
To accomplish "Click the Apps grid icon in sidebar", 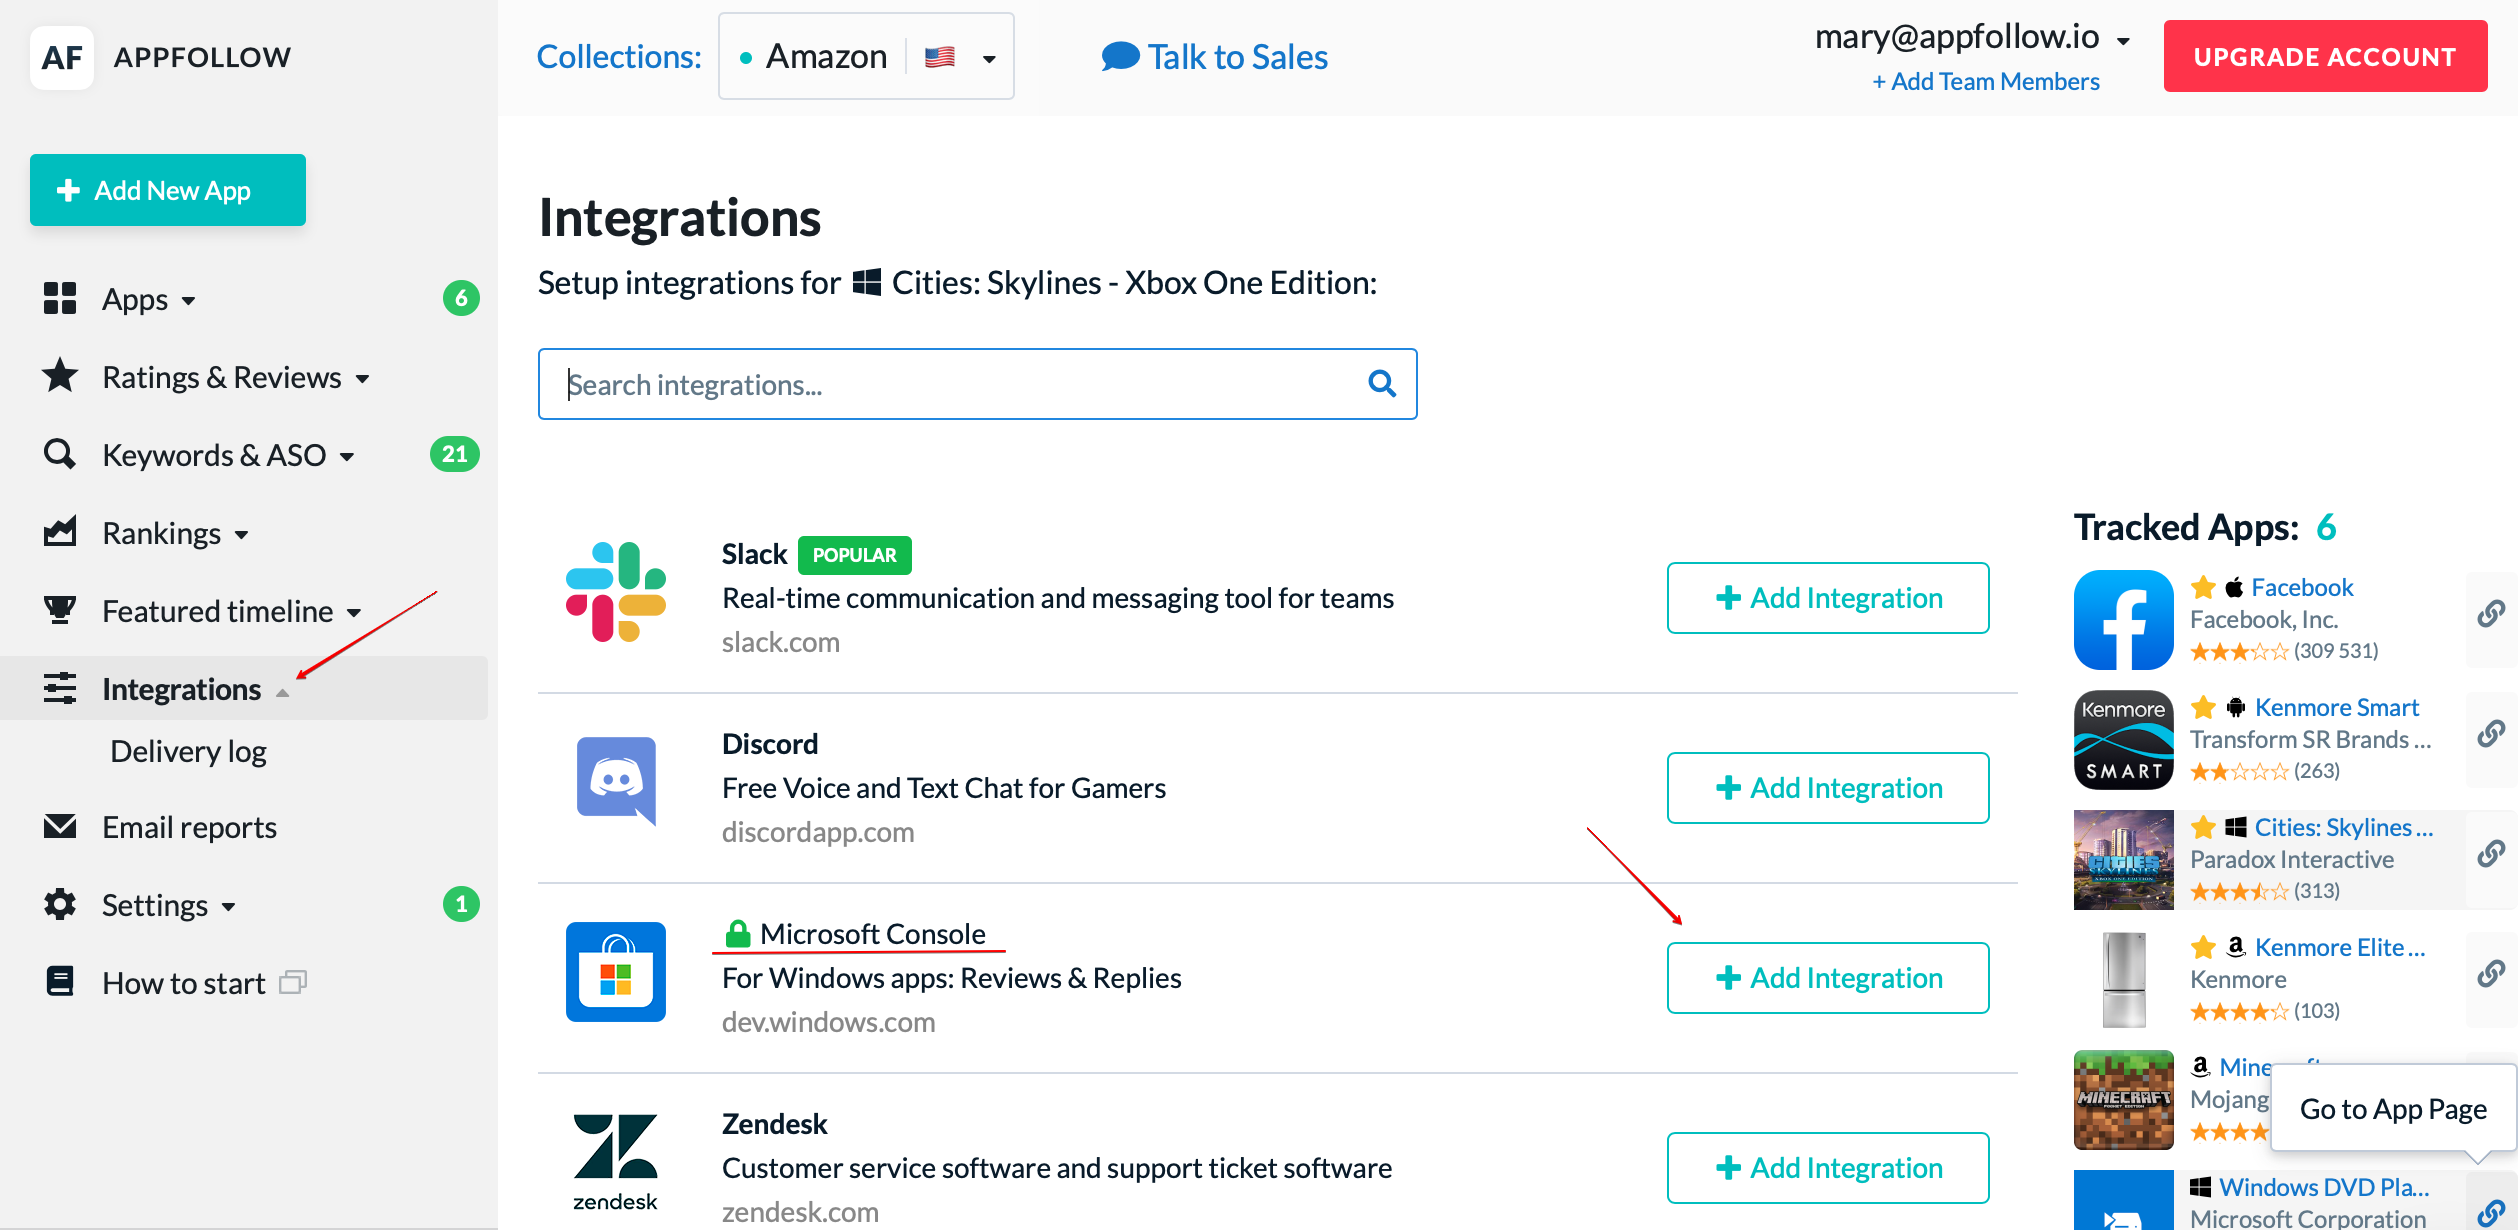I will 60,298.
